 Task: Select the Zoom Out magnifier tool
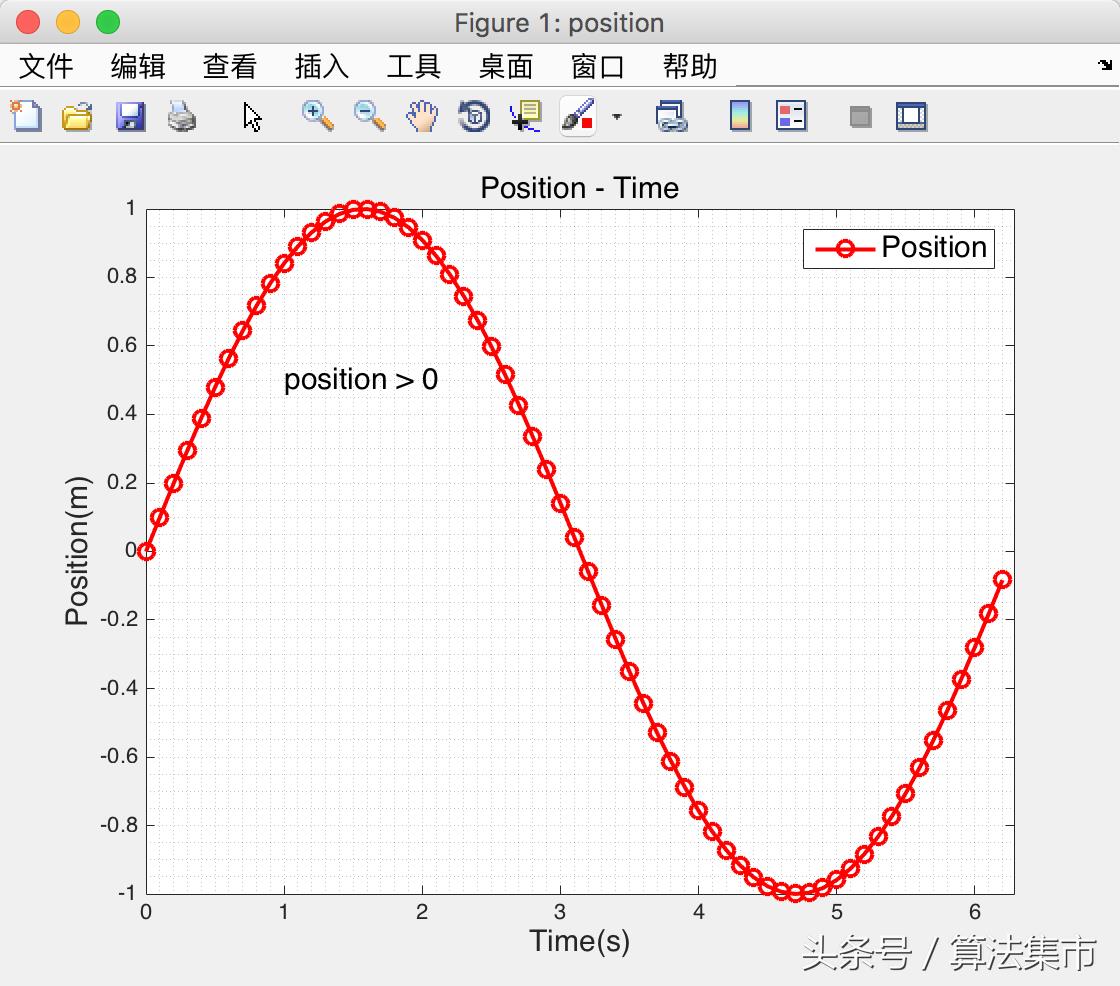tap(370, 116)
